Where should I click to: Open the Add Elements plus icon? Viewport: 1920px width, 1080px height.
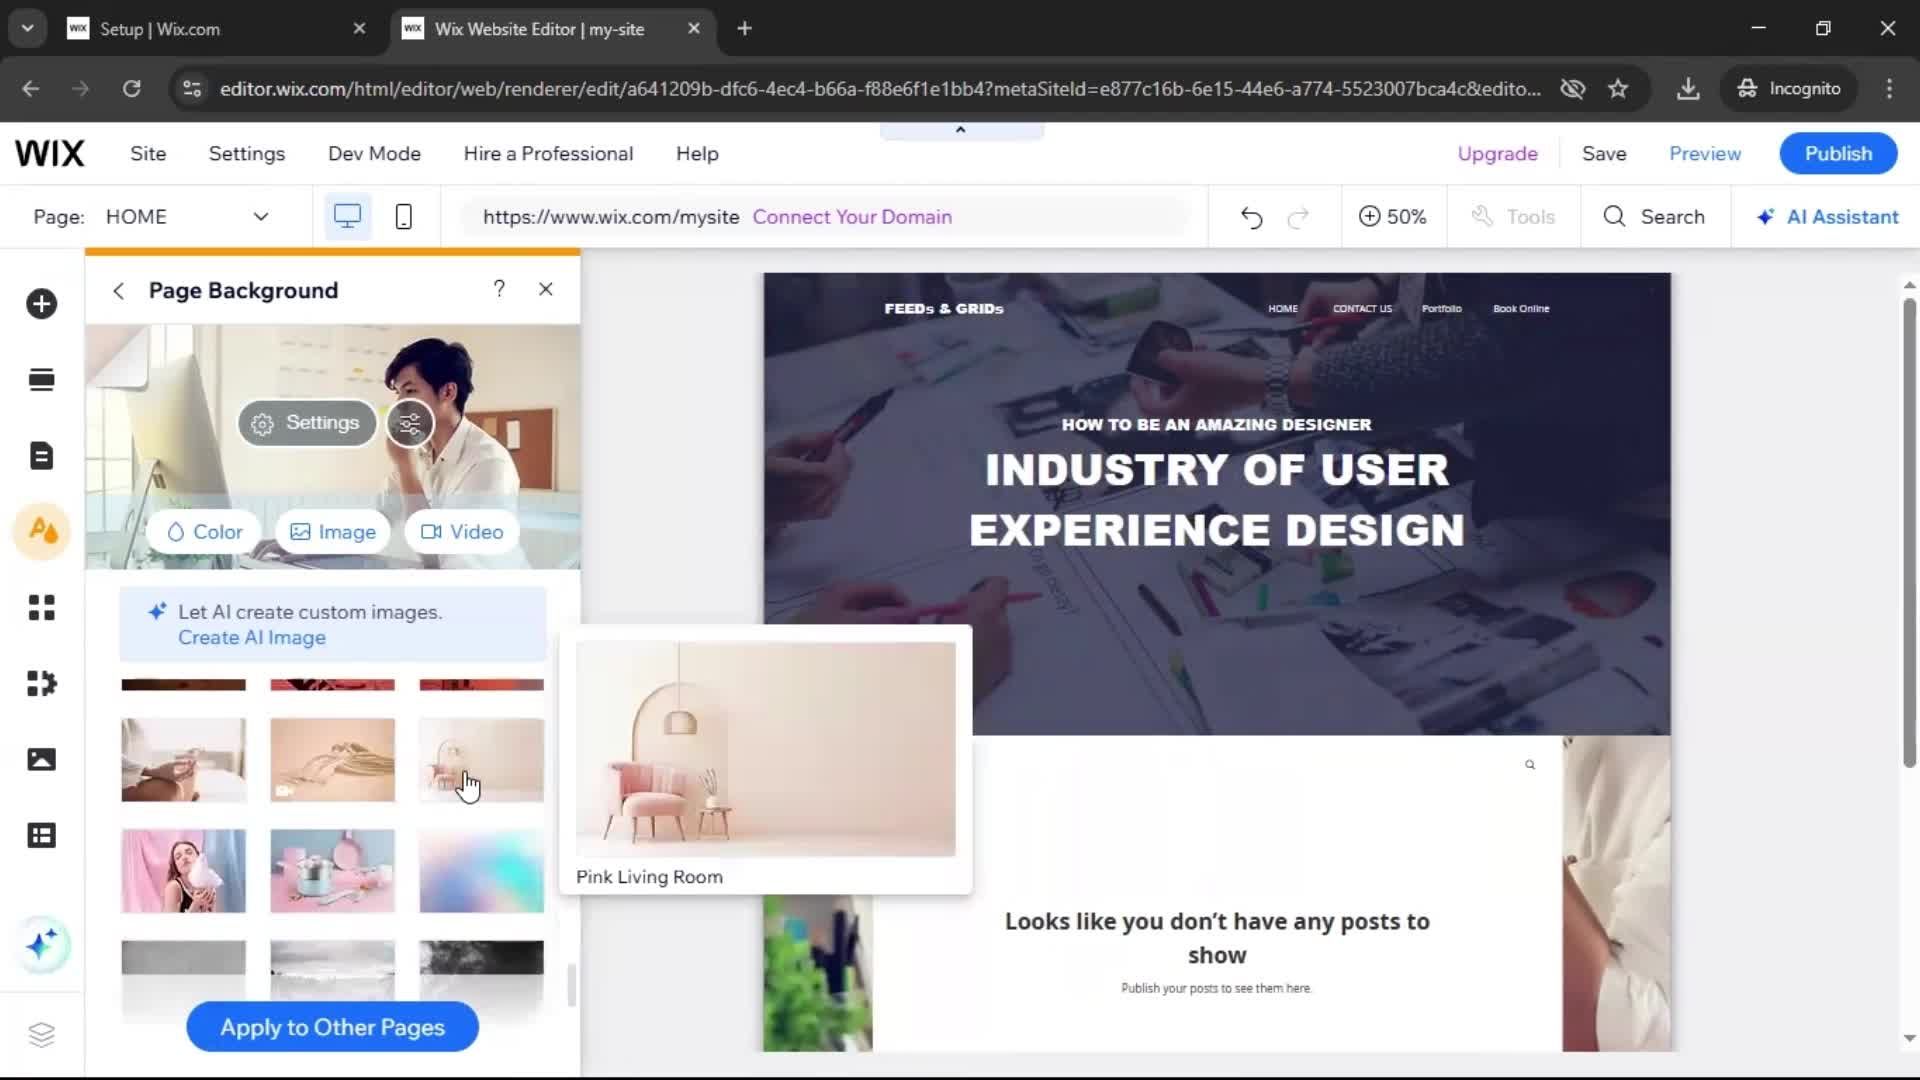pos(41,304)
